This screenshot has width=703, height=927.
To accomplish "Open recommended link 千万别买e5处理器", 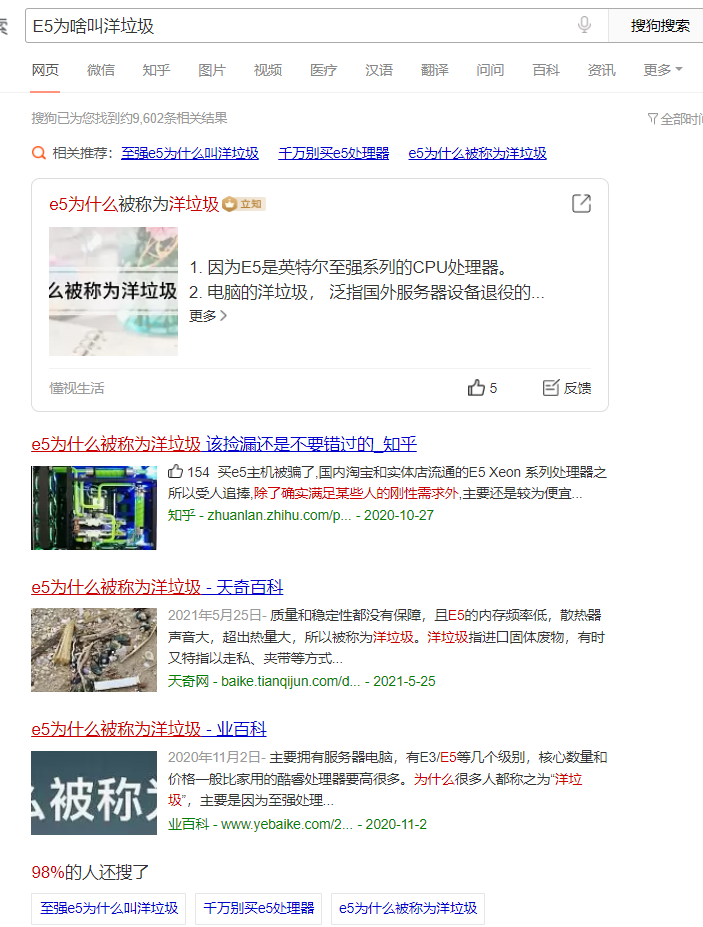I will 333,153.
